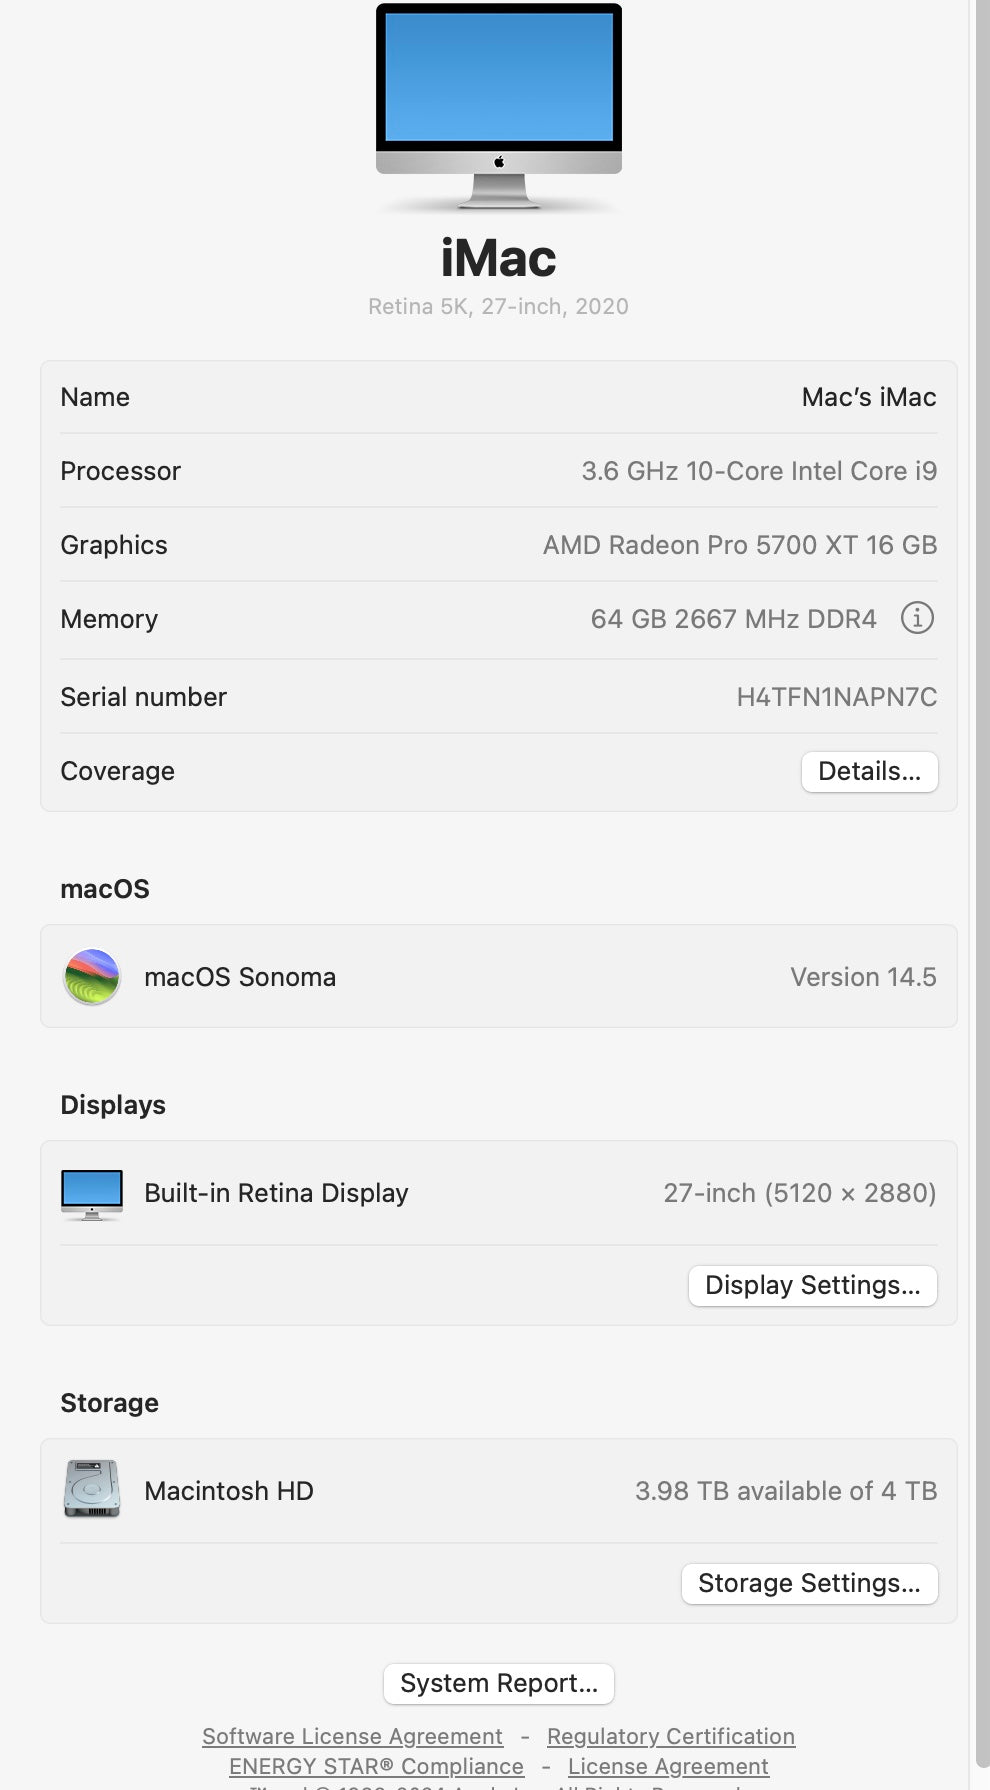Viewport: 990px width, 1790px height.
Task: Click the Apple logo on the iMac stand
Action: [498, 160]
